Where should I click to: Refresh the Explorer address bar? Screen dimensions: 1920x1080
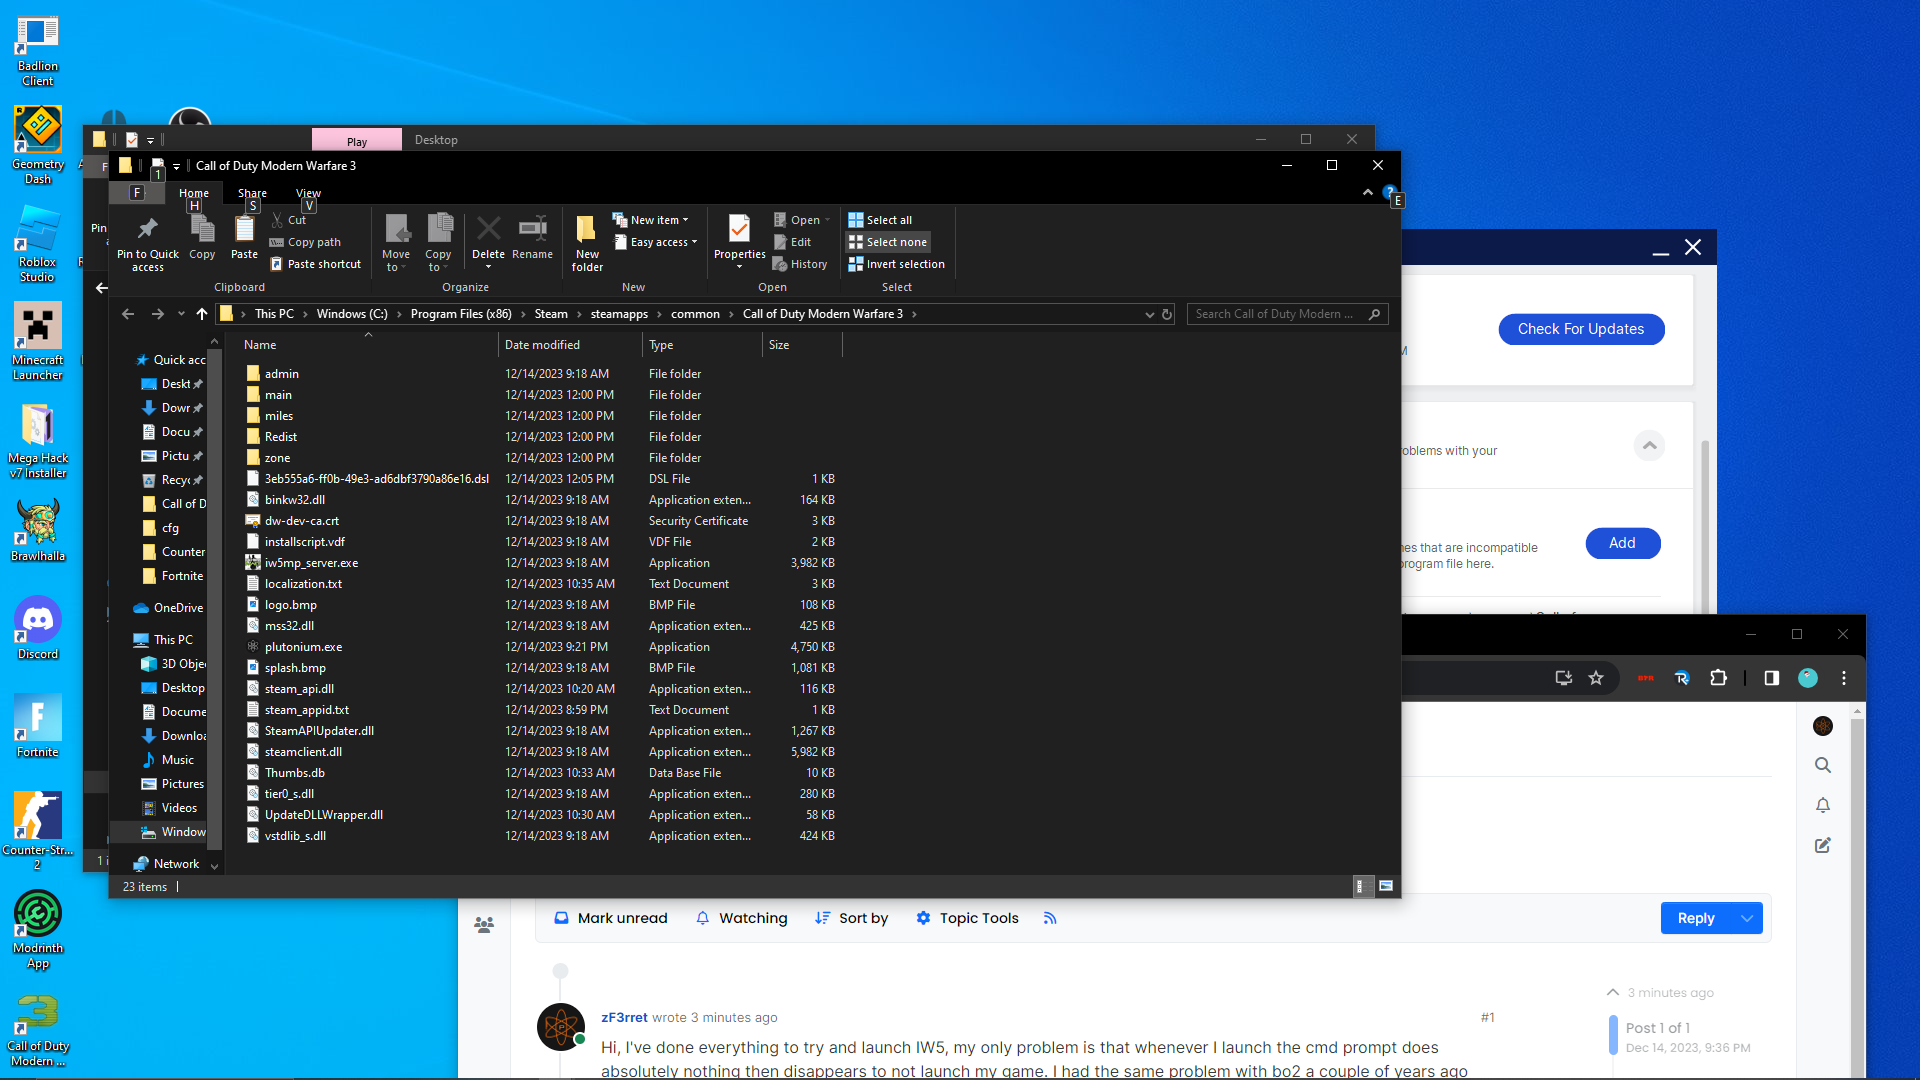click(x=1166, y=314)
